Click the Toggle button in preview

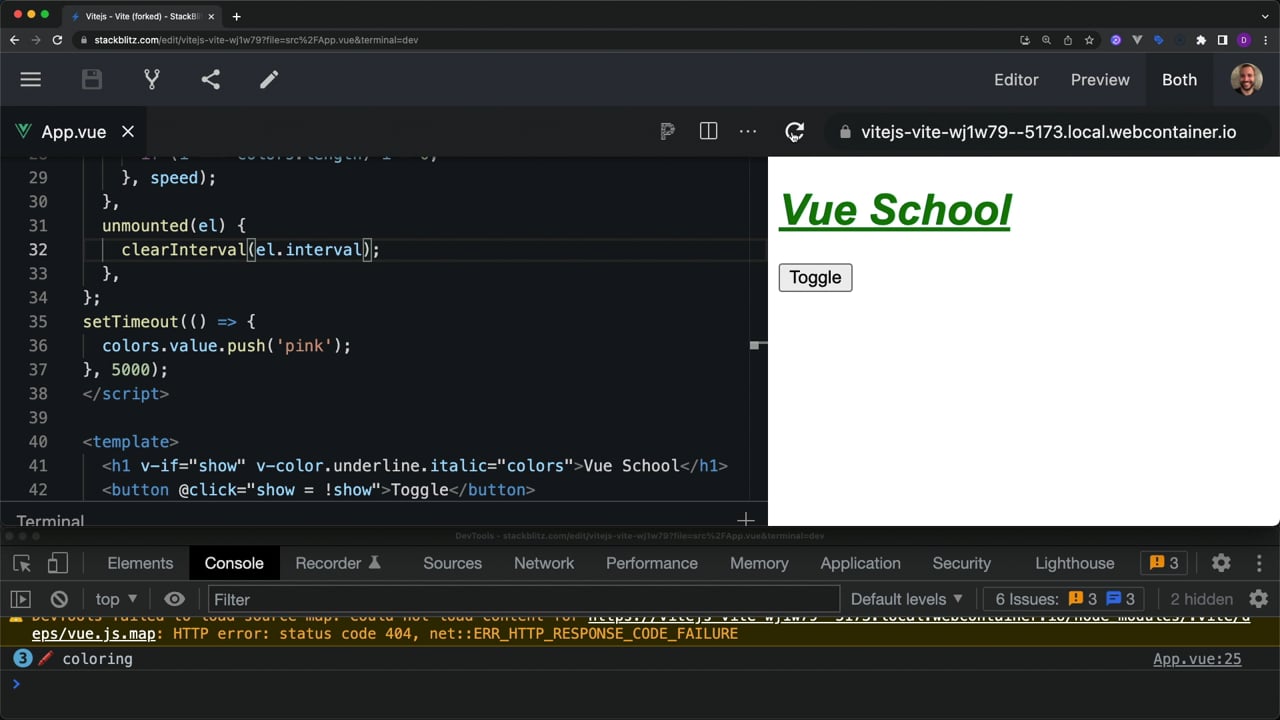815,277
